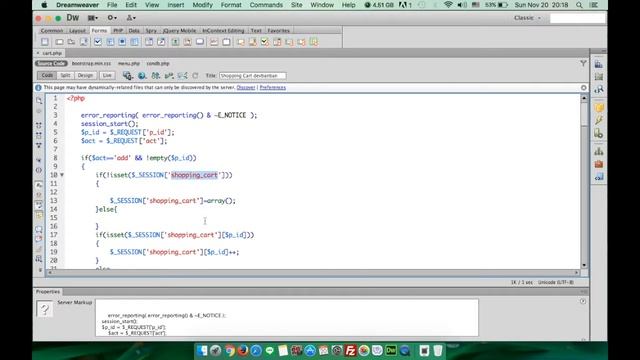Toggle Live view on
640x360 pixels.
(x=107, y=76)
